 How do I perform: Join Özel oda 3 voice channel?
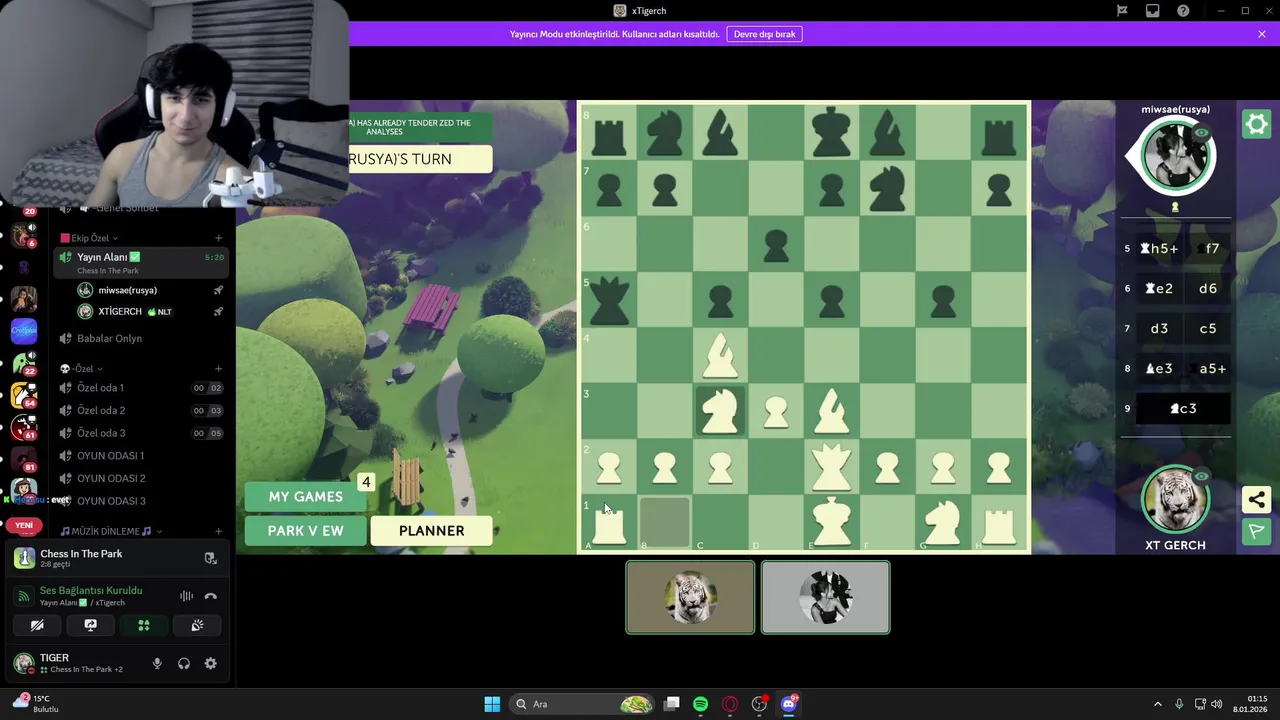point(142,433)
